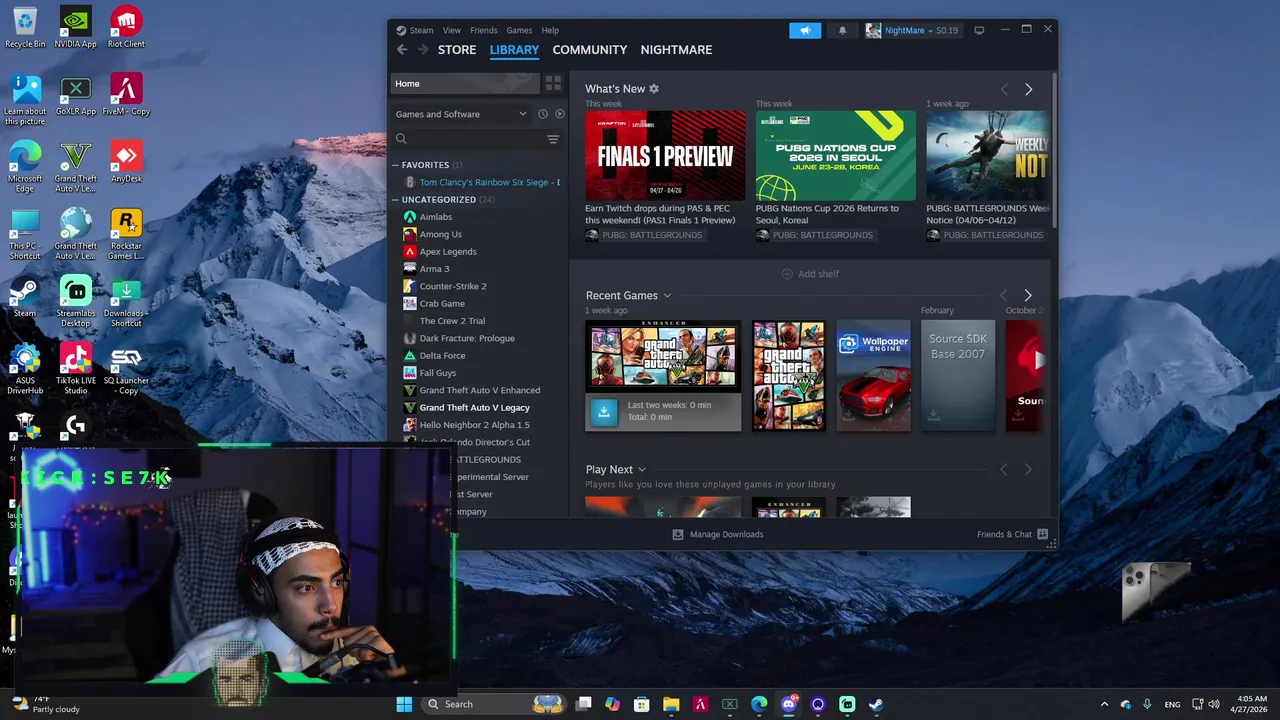This screenshot has height=720, width=1280.
Task: Switch to the STORE tab
Action: (x=457, y=50)
